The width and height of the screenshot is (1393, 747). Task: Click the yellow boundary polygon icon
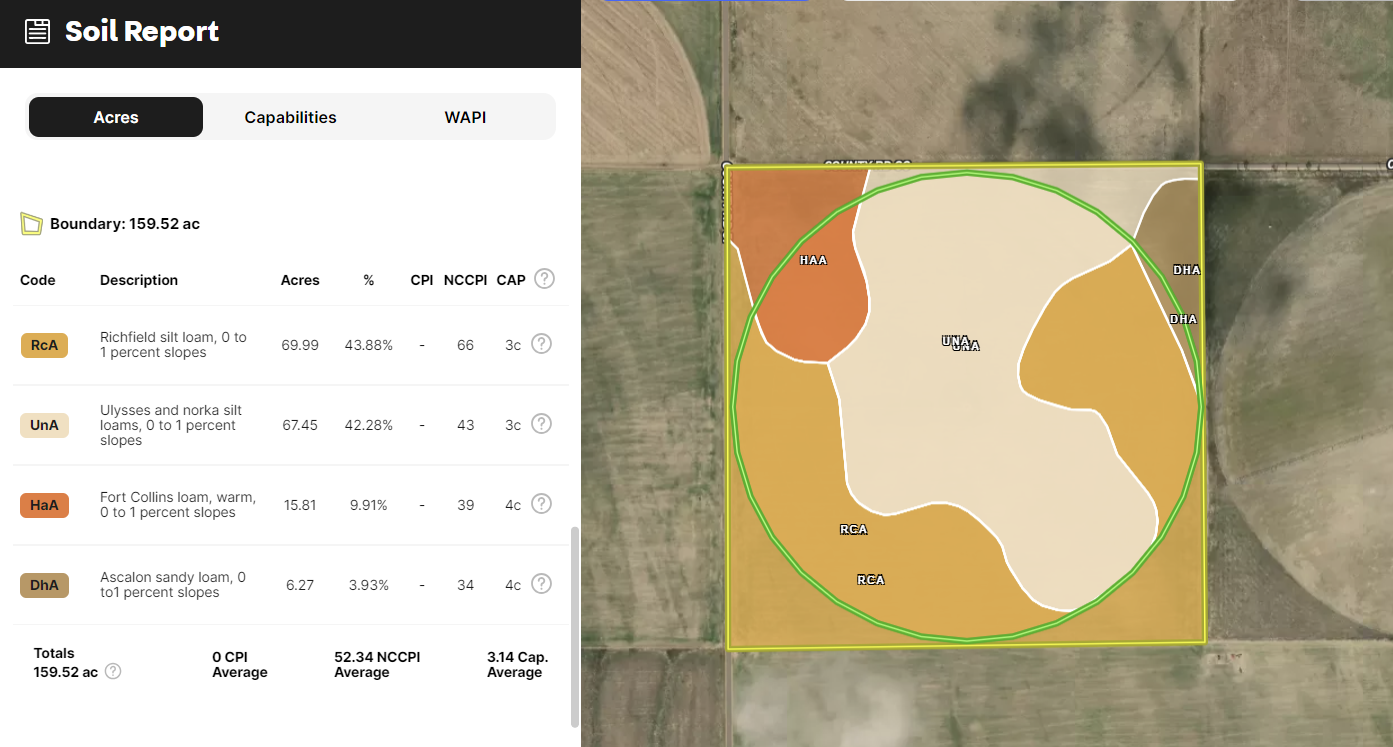pos(31,224)
